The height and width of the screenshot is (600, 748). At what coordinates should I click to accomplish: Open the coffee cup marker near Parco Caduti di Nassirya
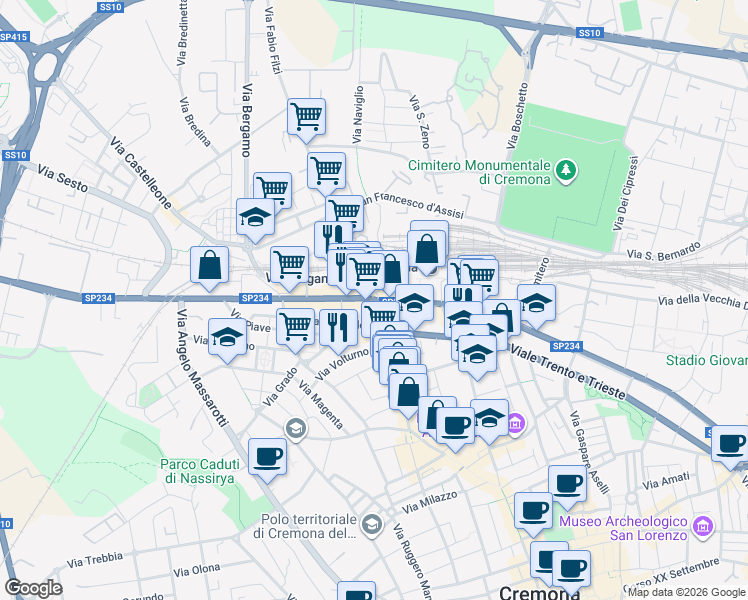[267, 457]
